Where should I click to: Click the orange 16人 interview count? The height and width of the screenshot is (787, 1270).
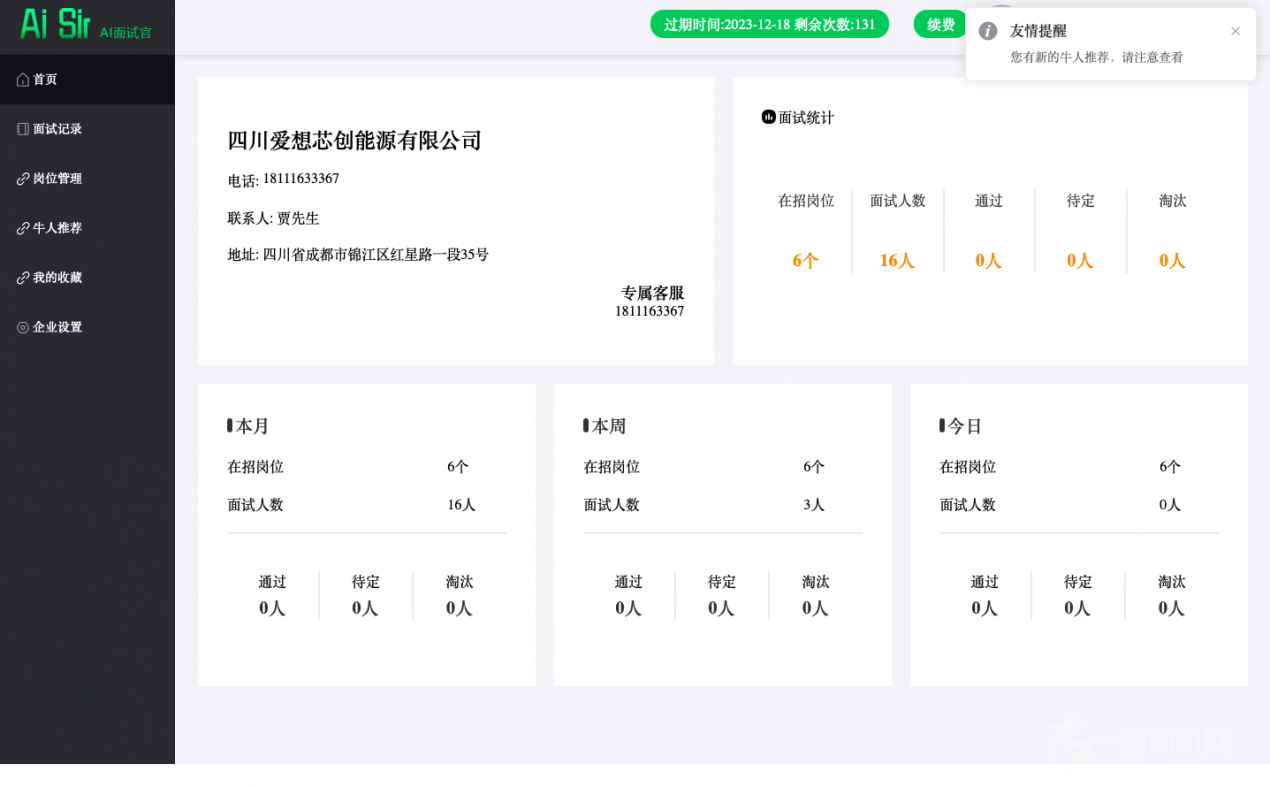point(897,261)
